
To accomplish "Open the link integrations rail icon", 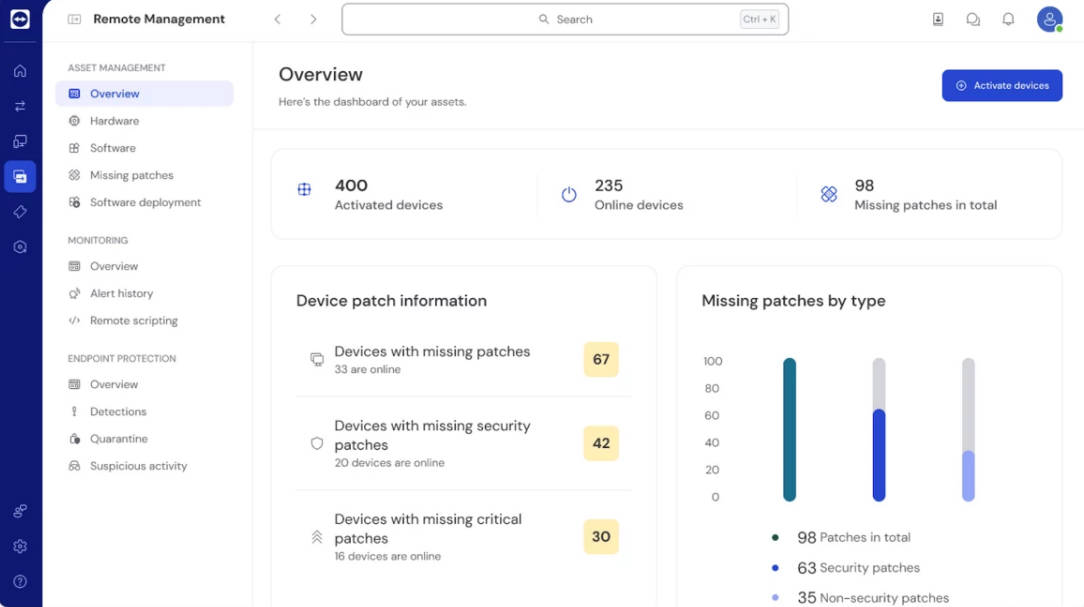I will tap(20, 511).
